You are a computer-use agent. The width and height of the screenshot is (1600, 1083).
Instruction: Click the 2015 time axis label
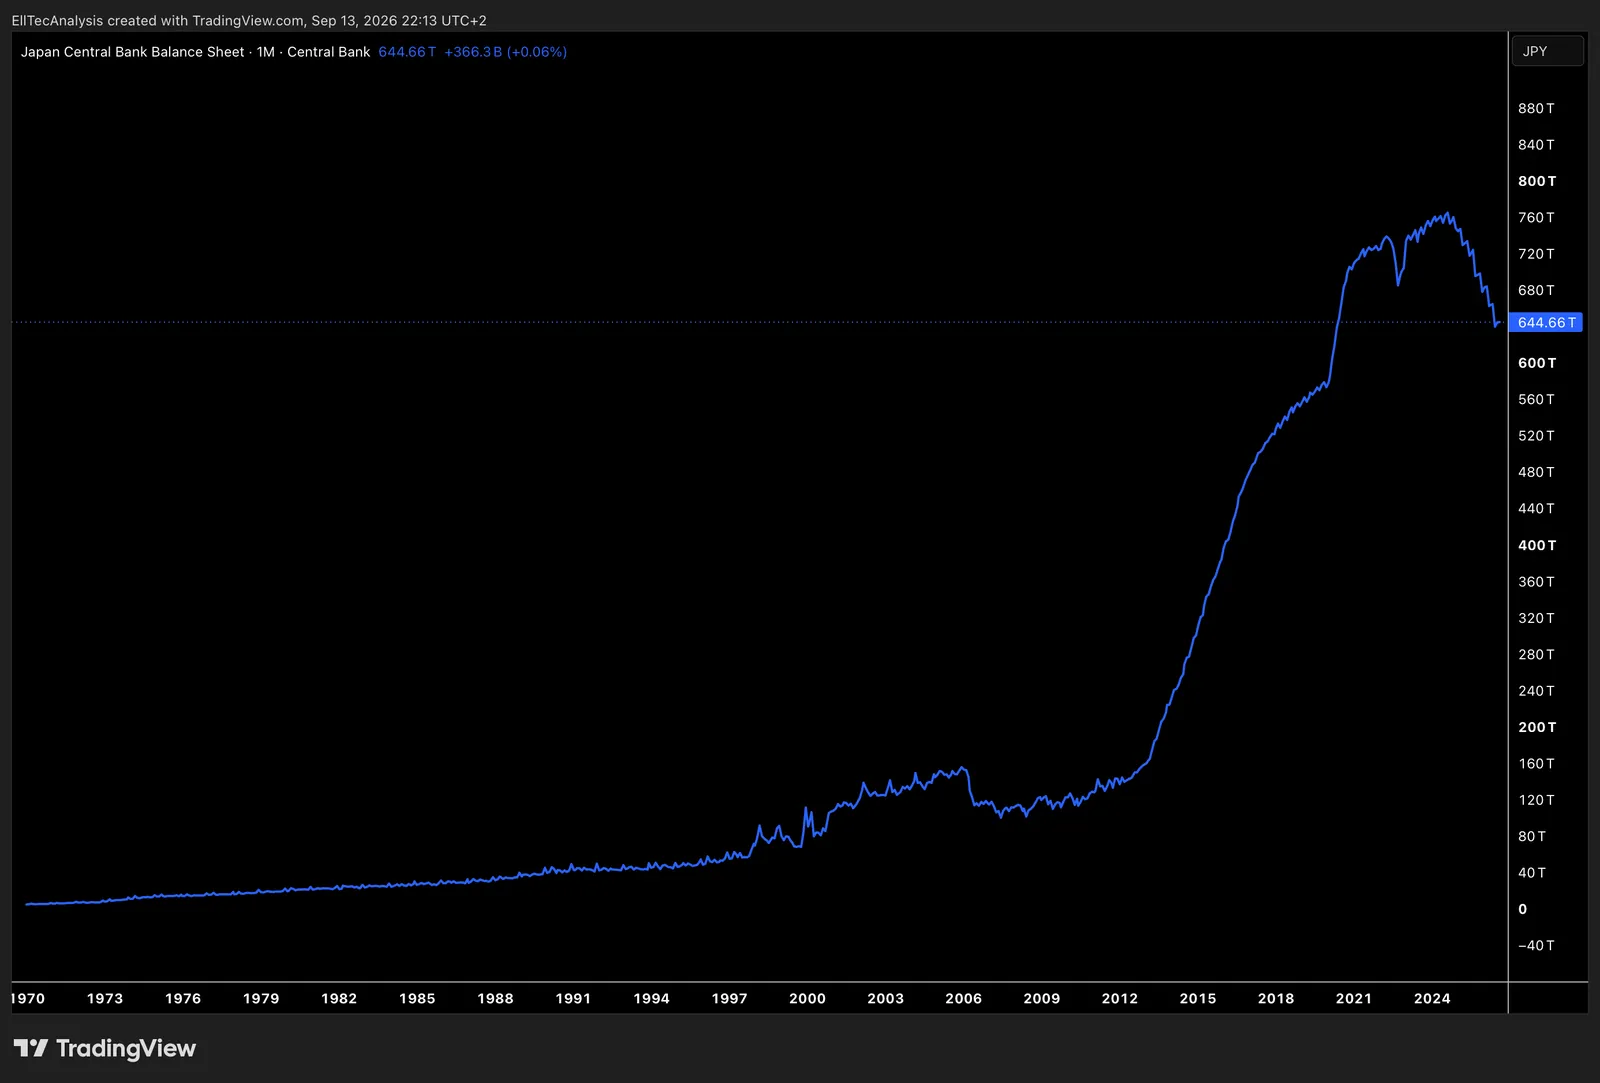(1197, 998)
